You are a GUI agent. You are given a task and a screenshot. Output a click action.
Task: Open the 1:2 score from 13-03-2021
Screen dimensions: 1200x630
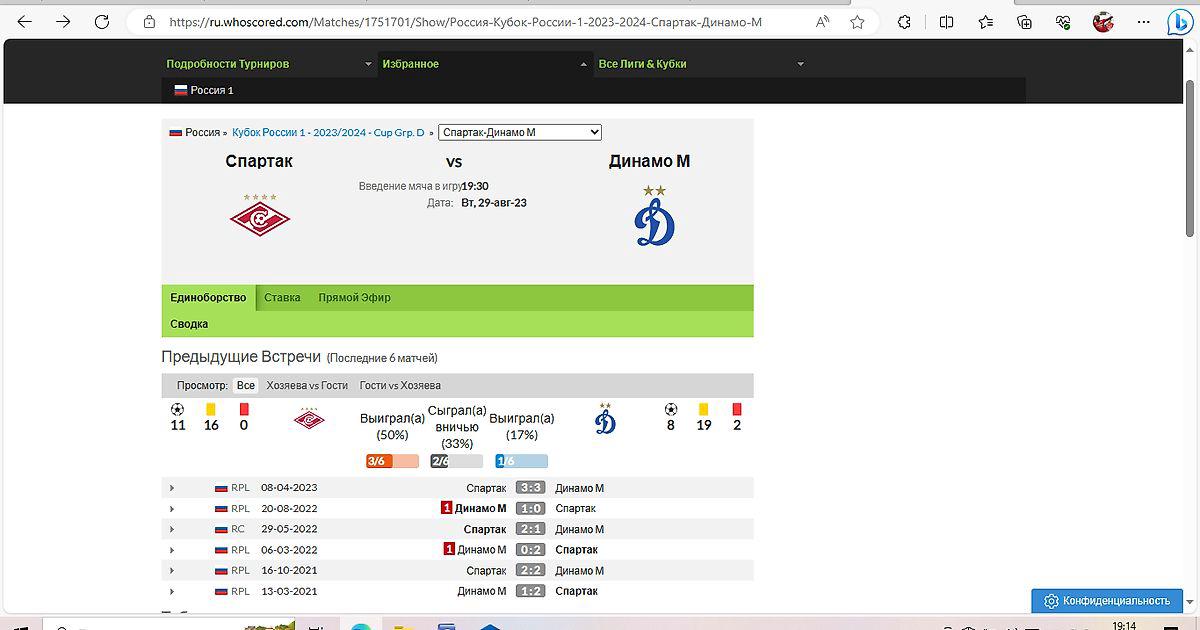531,591
